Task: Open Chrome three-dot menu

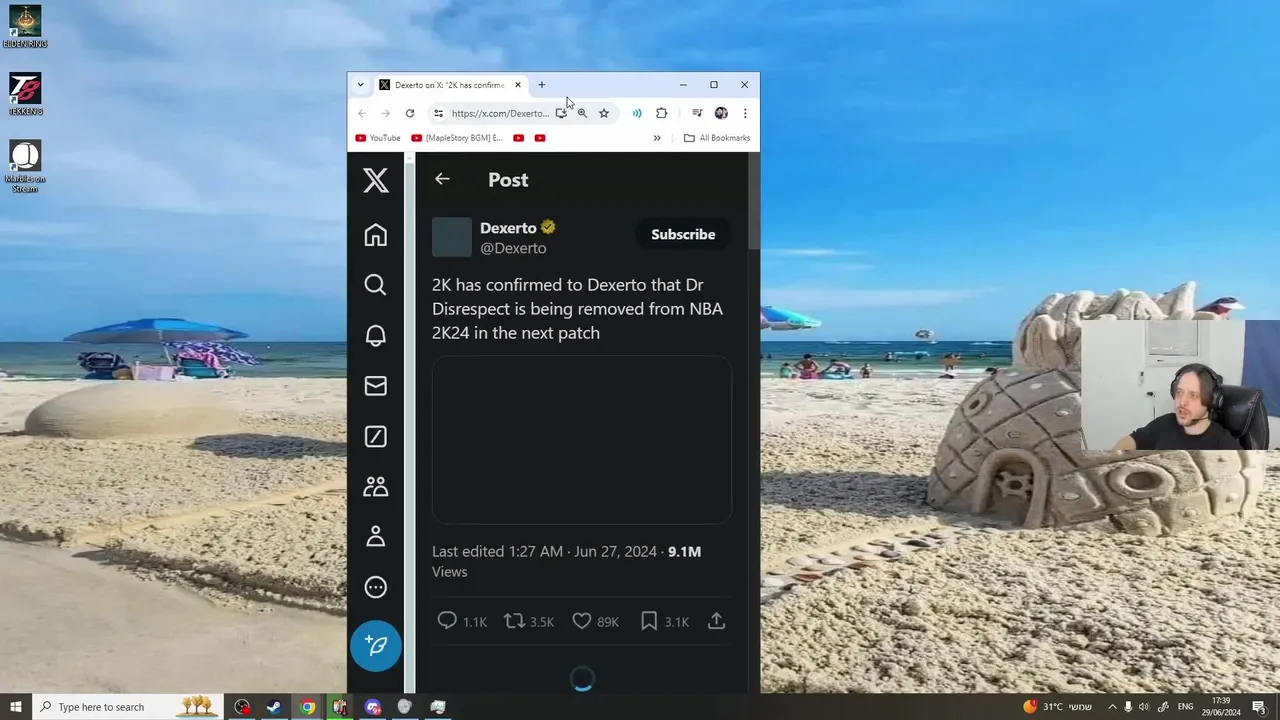Action: 745,113
